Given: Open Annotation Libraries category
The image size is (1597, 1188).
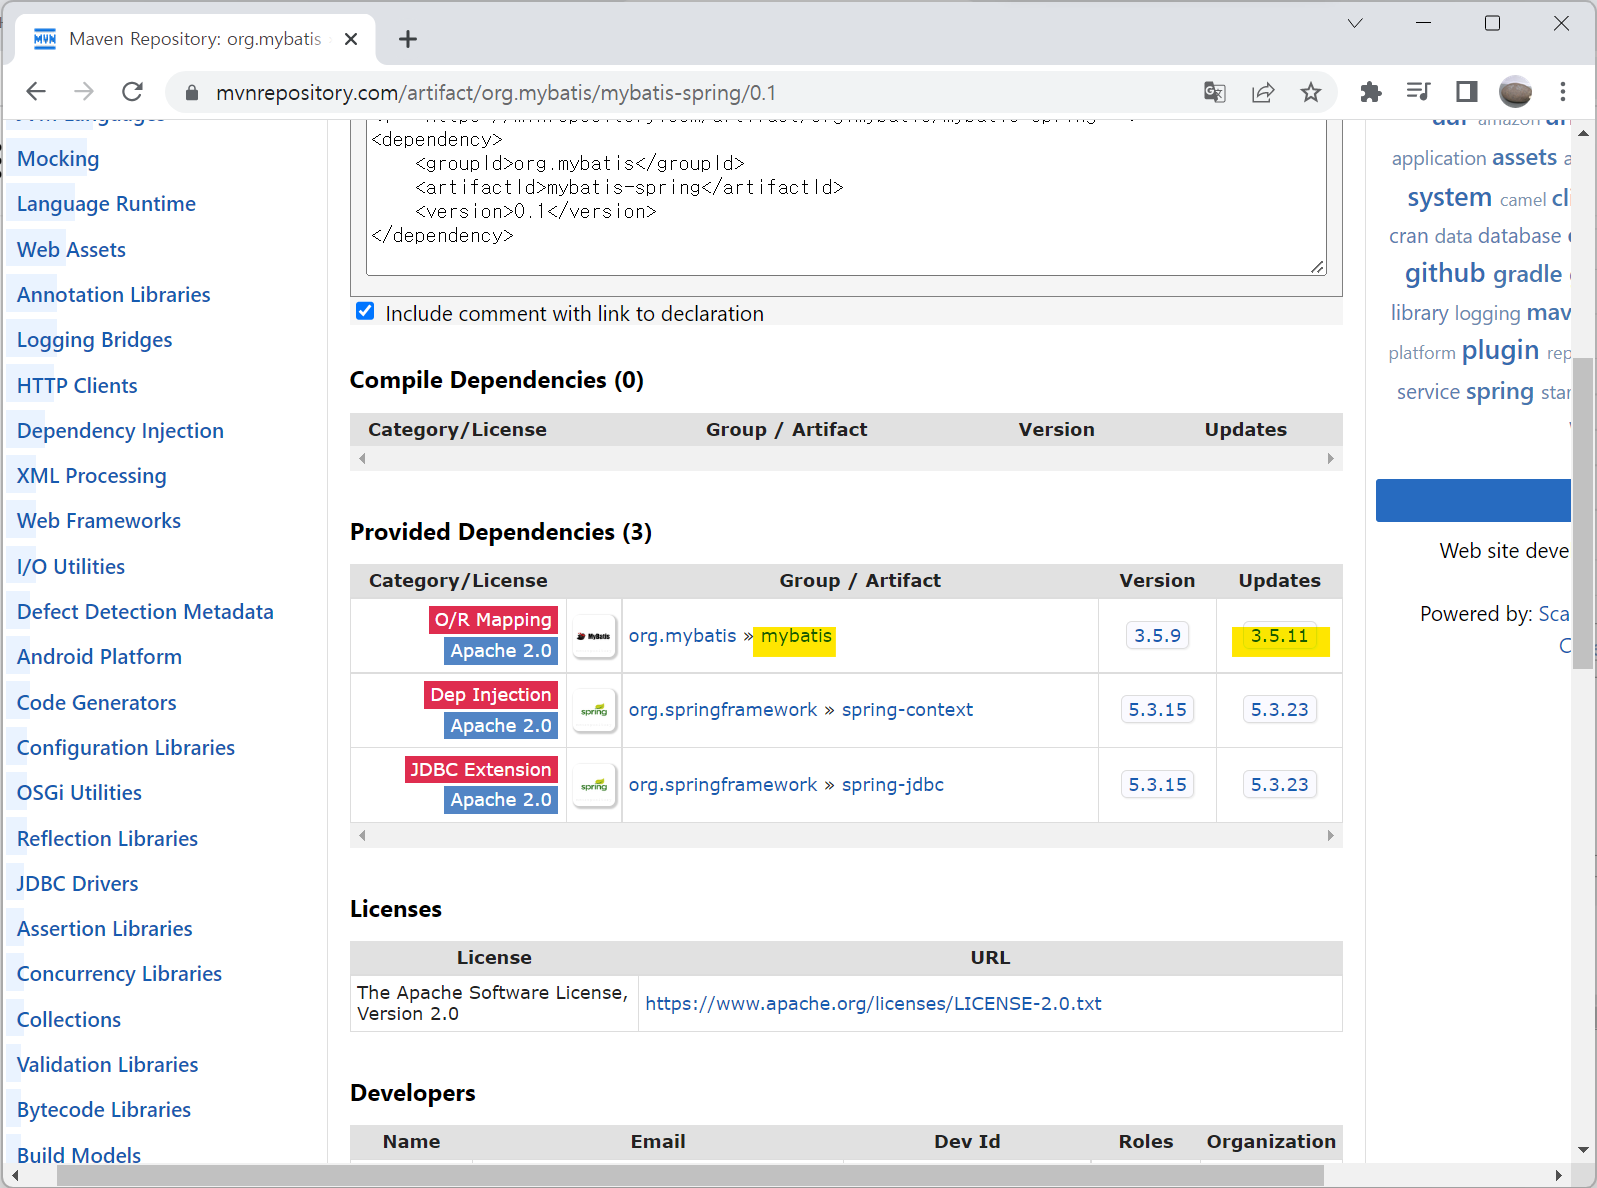Looking at the screenshot, I should (113, 295).
